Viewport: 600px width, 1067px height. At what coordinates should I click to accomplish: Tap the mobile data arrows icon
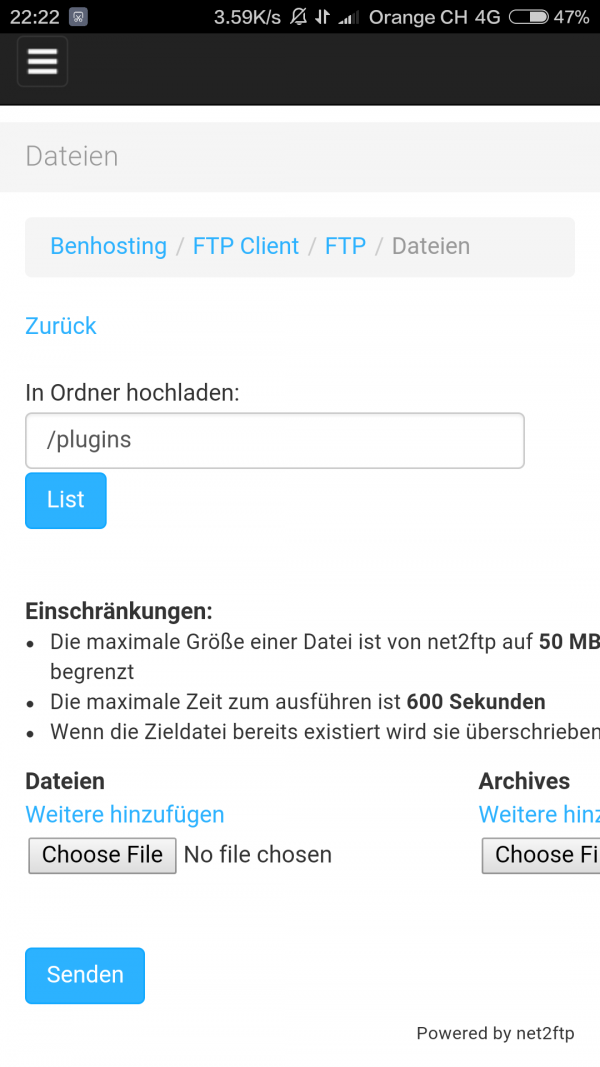point(323,17)
